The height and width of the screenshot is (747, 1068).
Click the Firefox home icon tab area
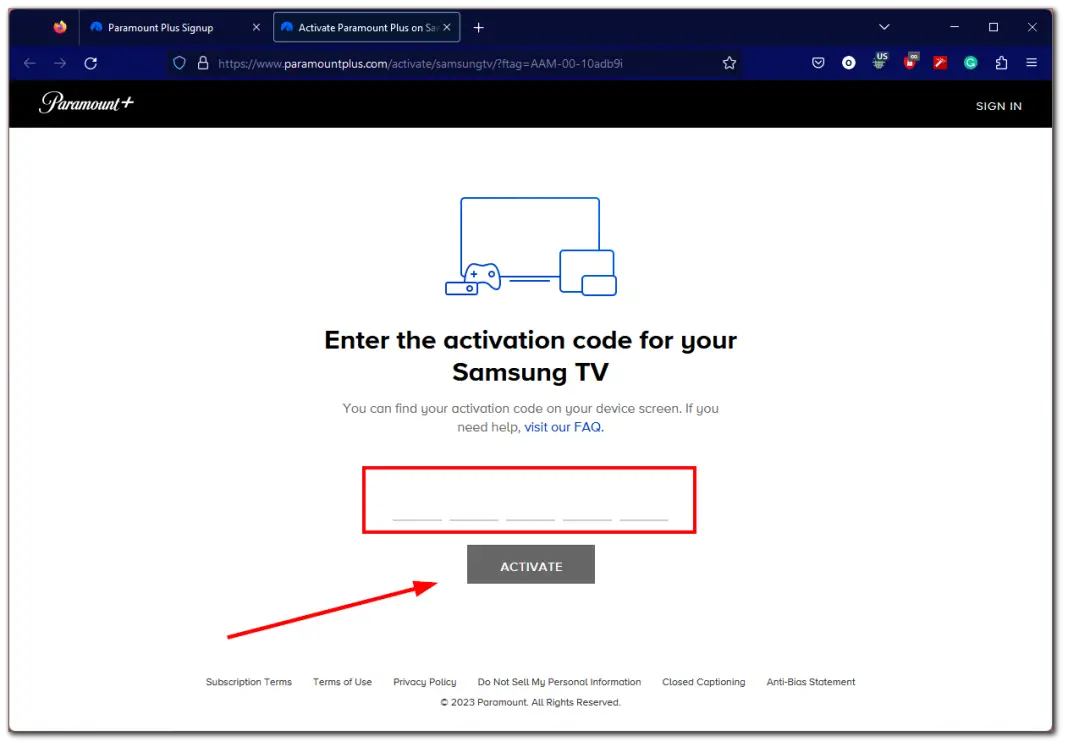(x=59, y=27)
